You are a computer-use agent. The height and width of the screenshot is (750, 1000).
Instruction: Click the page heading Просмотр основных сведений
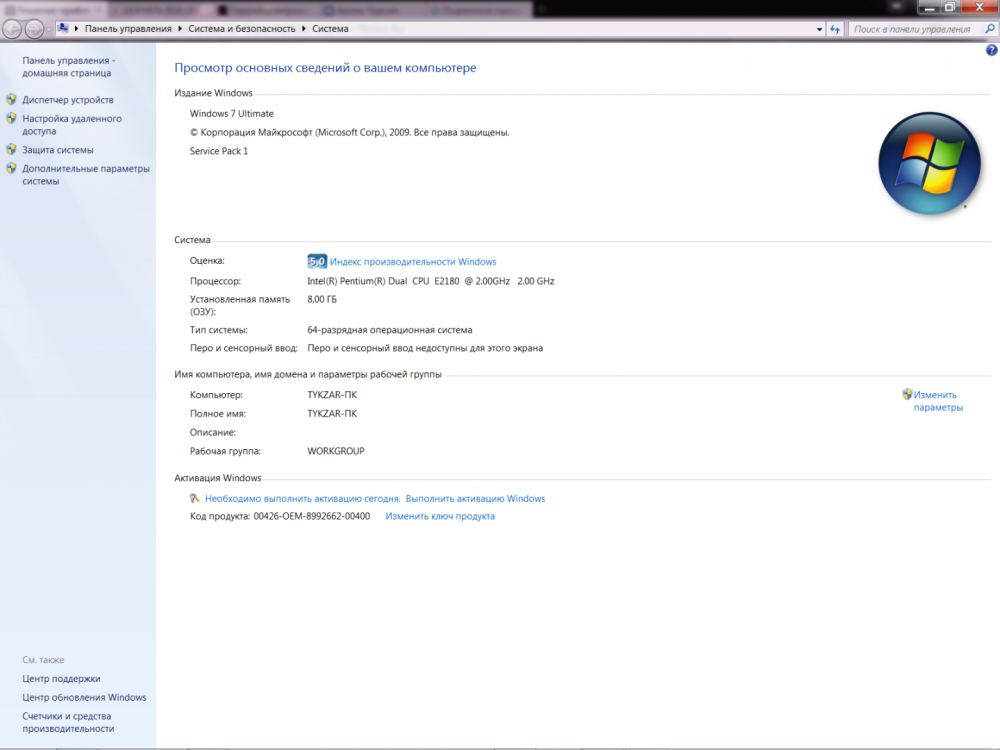coord(325,68)
